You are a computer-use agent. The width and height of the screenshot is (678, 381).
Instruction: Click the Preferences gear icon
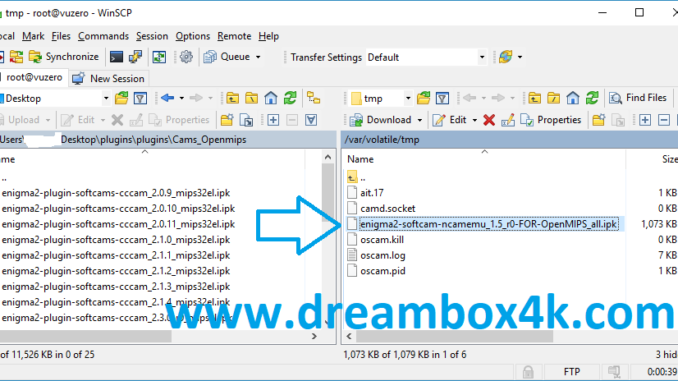coord(186,57)
